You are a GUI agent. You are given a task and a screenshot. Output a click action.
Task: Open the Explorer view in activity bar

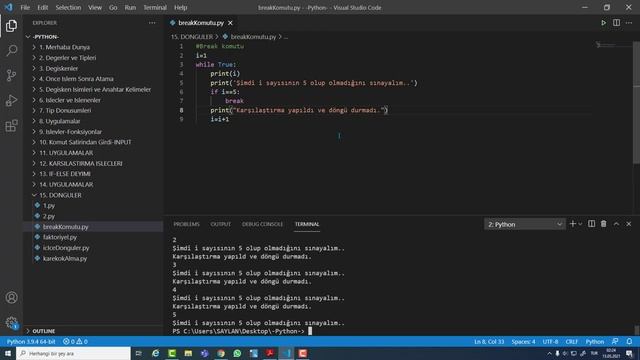(11, 26)
